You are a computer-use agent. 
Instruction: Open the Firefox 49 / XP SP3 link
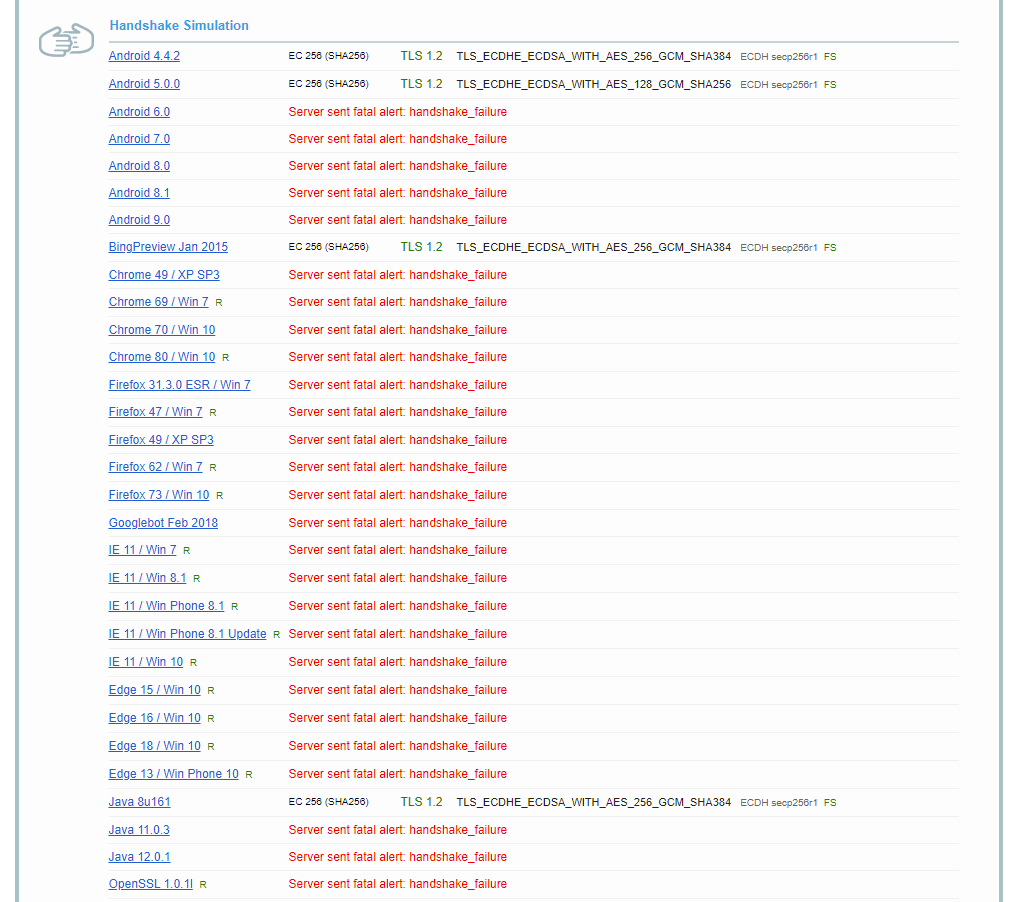161,440
